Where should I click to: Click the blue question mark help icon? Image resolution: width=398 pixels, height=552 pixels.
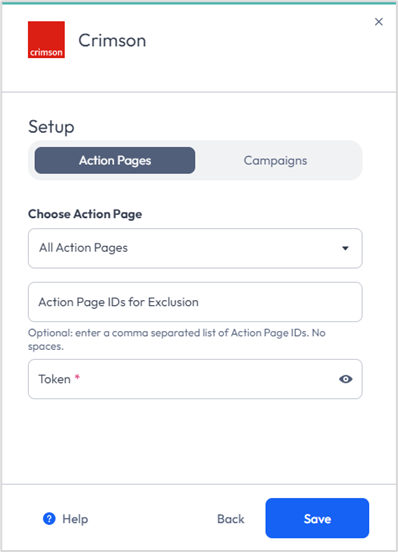(49, 519)
